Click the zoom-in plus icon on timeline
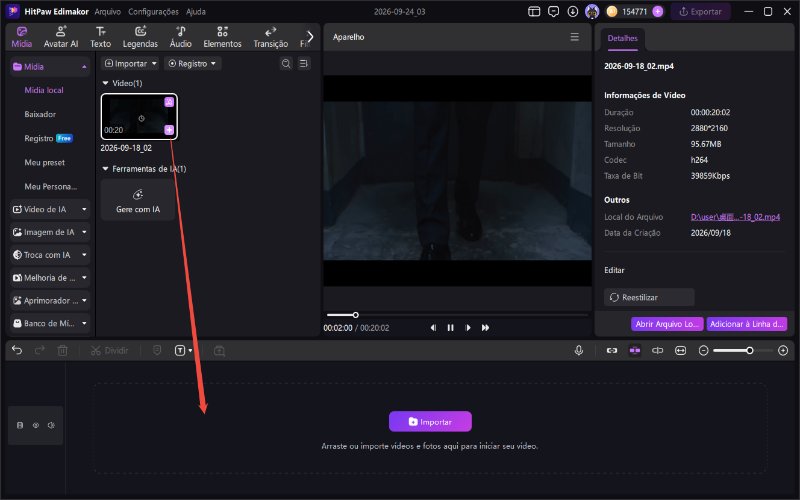 (x=783, y=351)
